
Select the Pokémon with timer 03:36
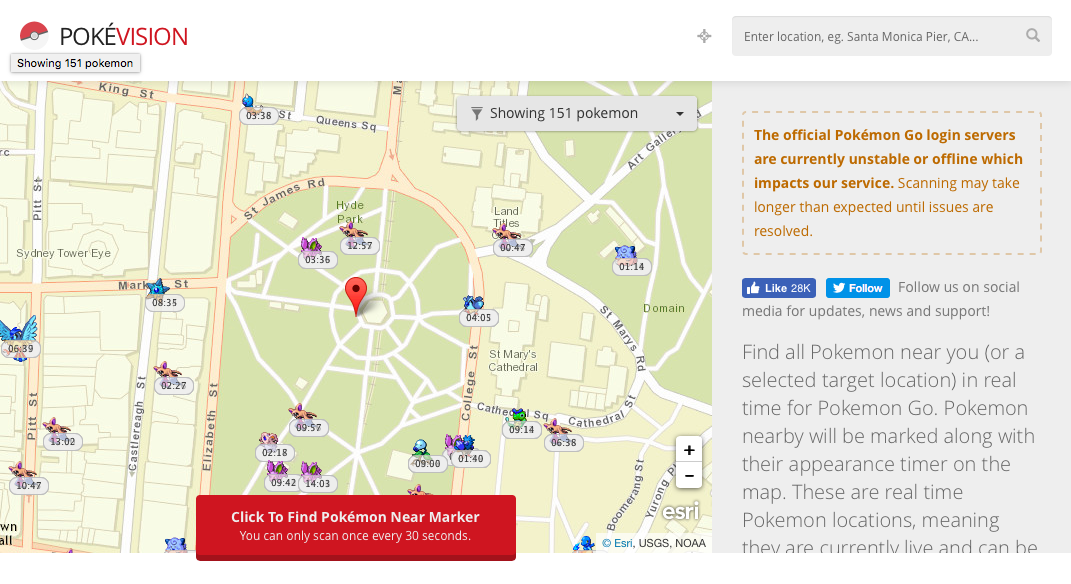click(311, 245)
